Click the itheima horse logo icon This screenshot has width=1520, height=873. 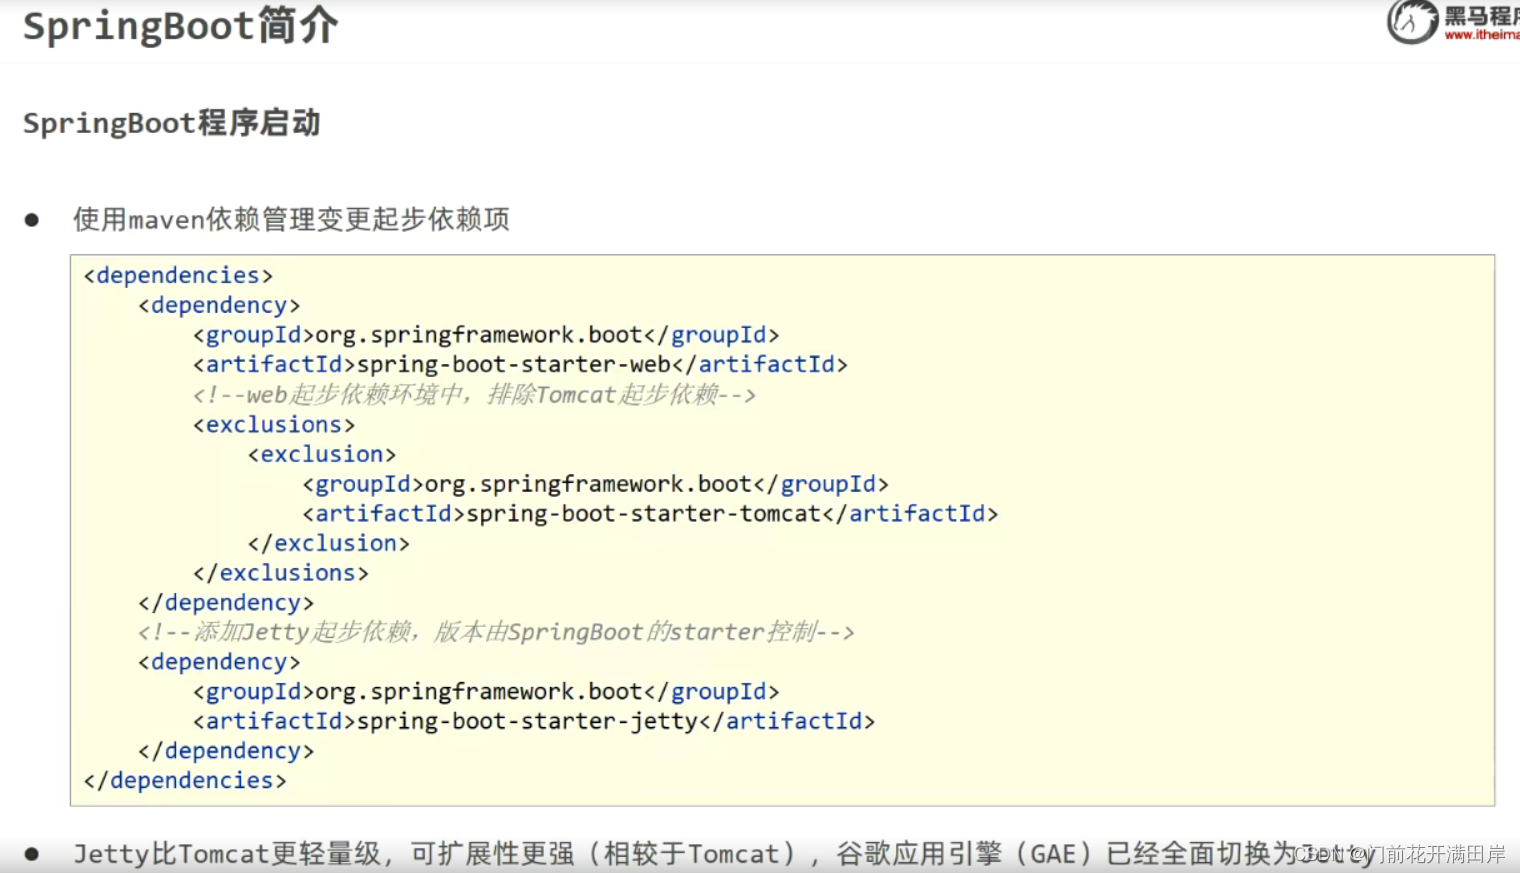[x=1412, y=21]
